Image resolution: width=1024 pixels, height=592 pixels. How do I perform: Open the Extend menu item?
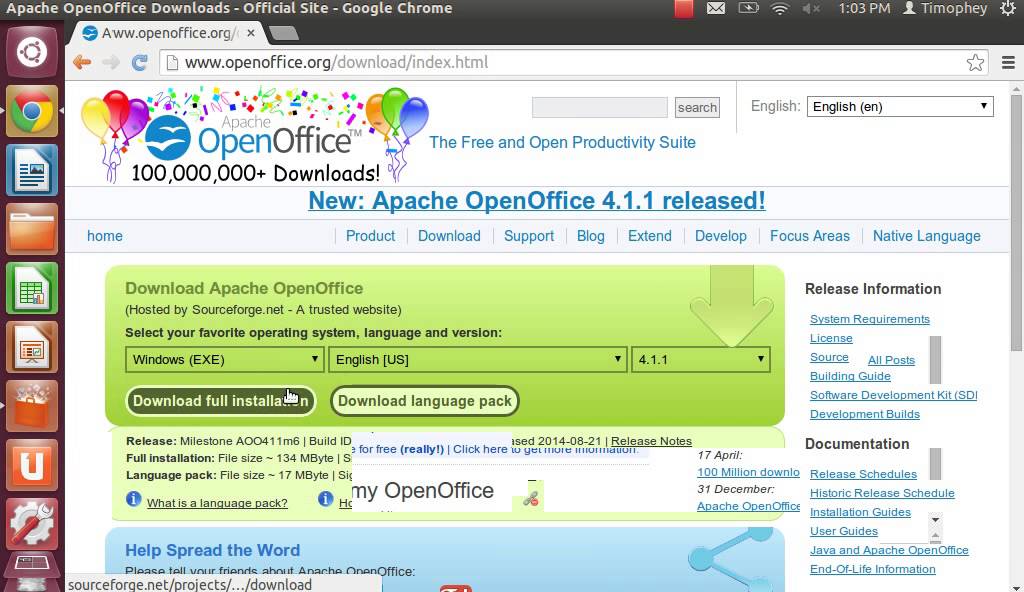[x=650, y=236]
